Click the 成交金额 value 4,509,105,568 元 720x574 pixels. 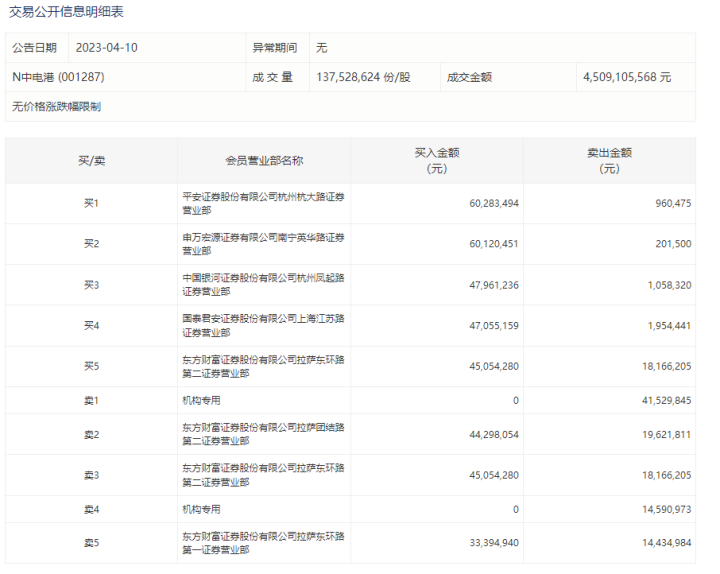[x=627, y=76]
